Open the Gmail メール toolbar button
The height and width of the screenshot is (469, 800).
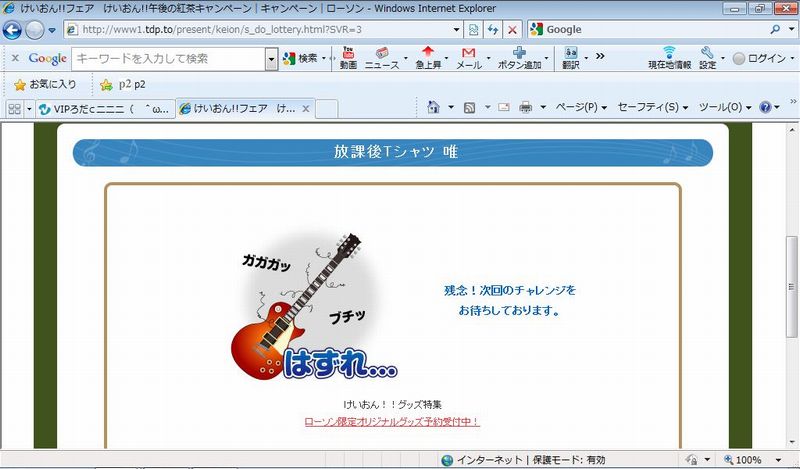pyautogui.click(x=468, y=58)
